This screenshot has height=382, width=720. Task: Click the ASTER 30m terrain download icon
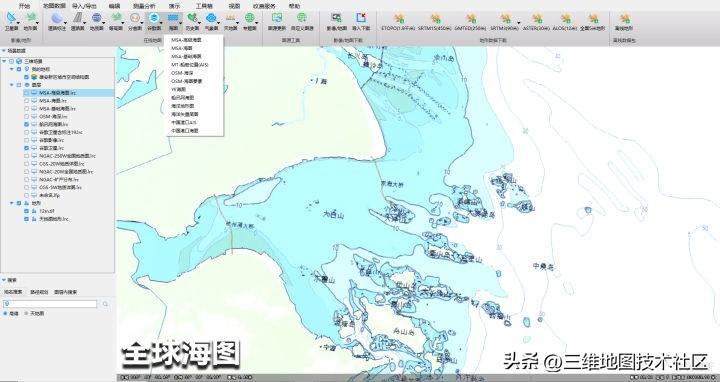point(537,18)
